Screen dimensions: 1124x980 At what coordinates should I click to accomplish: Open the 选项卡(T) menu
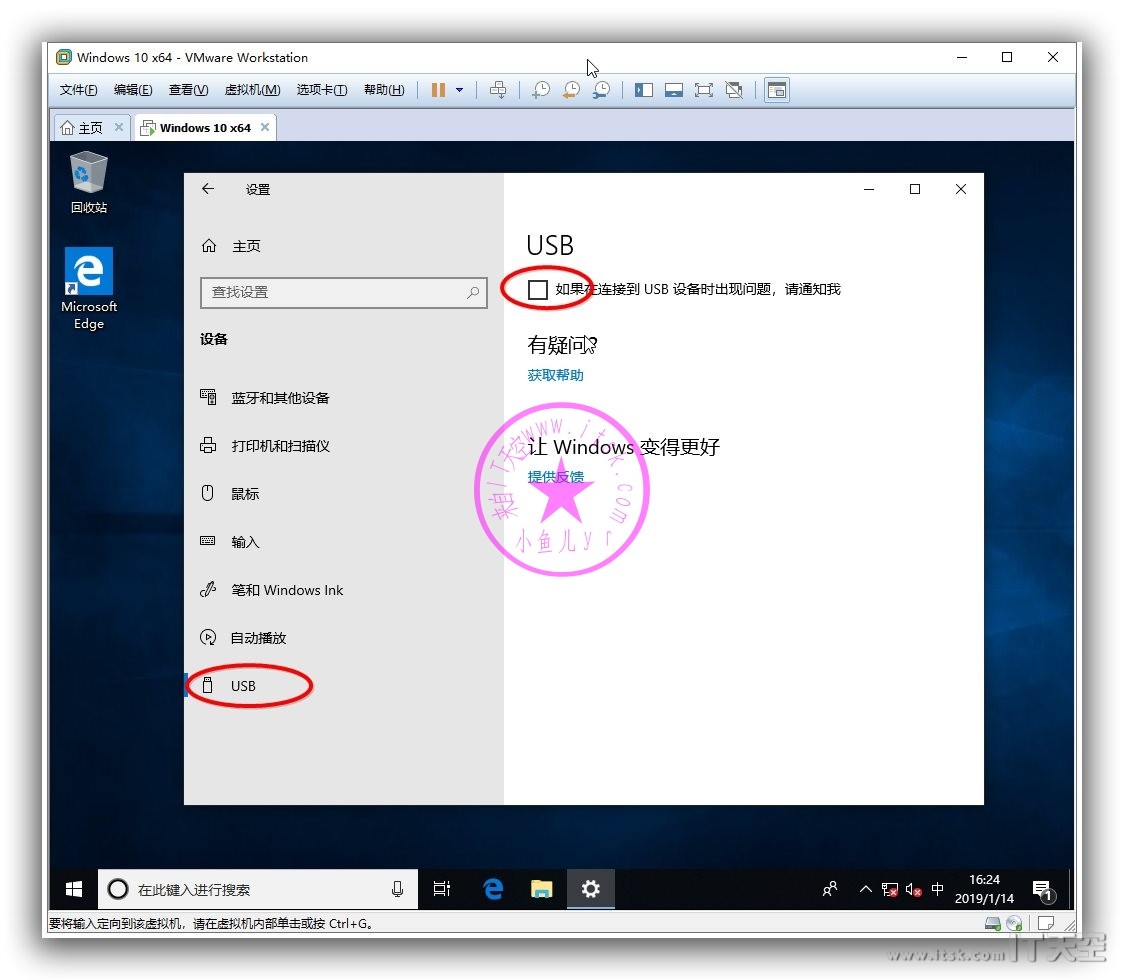pyautogui.click(x=322, y=90)
